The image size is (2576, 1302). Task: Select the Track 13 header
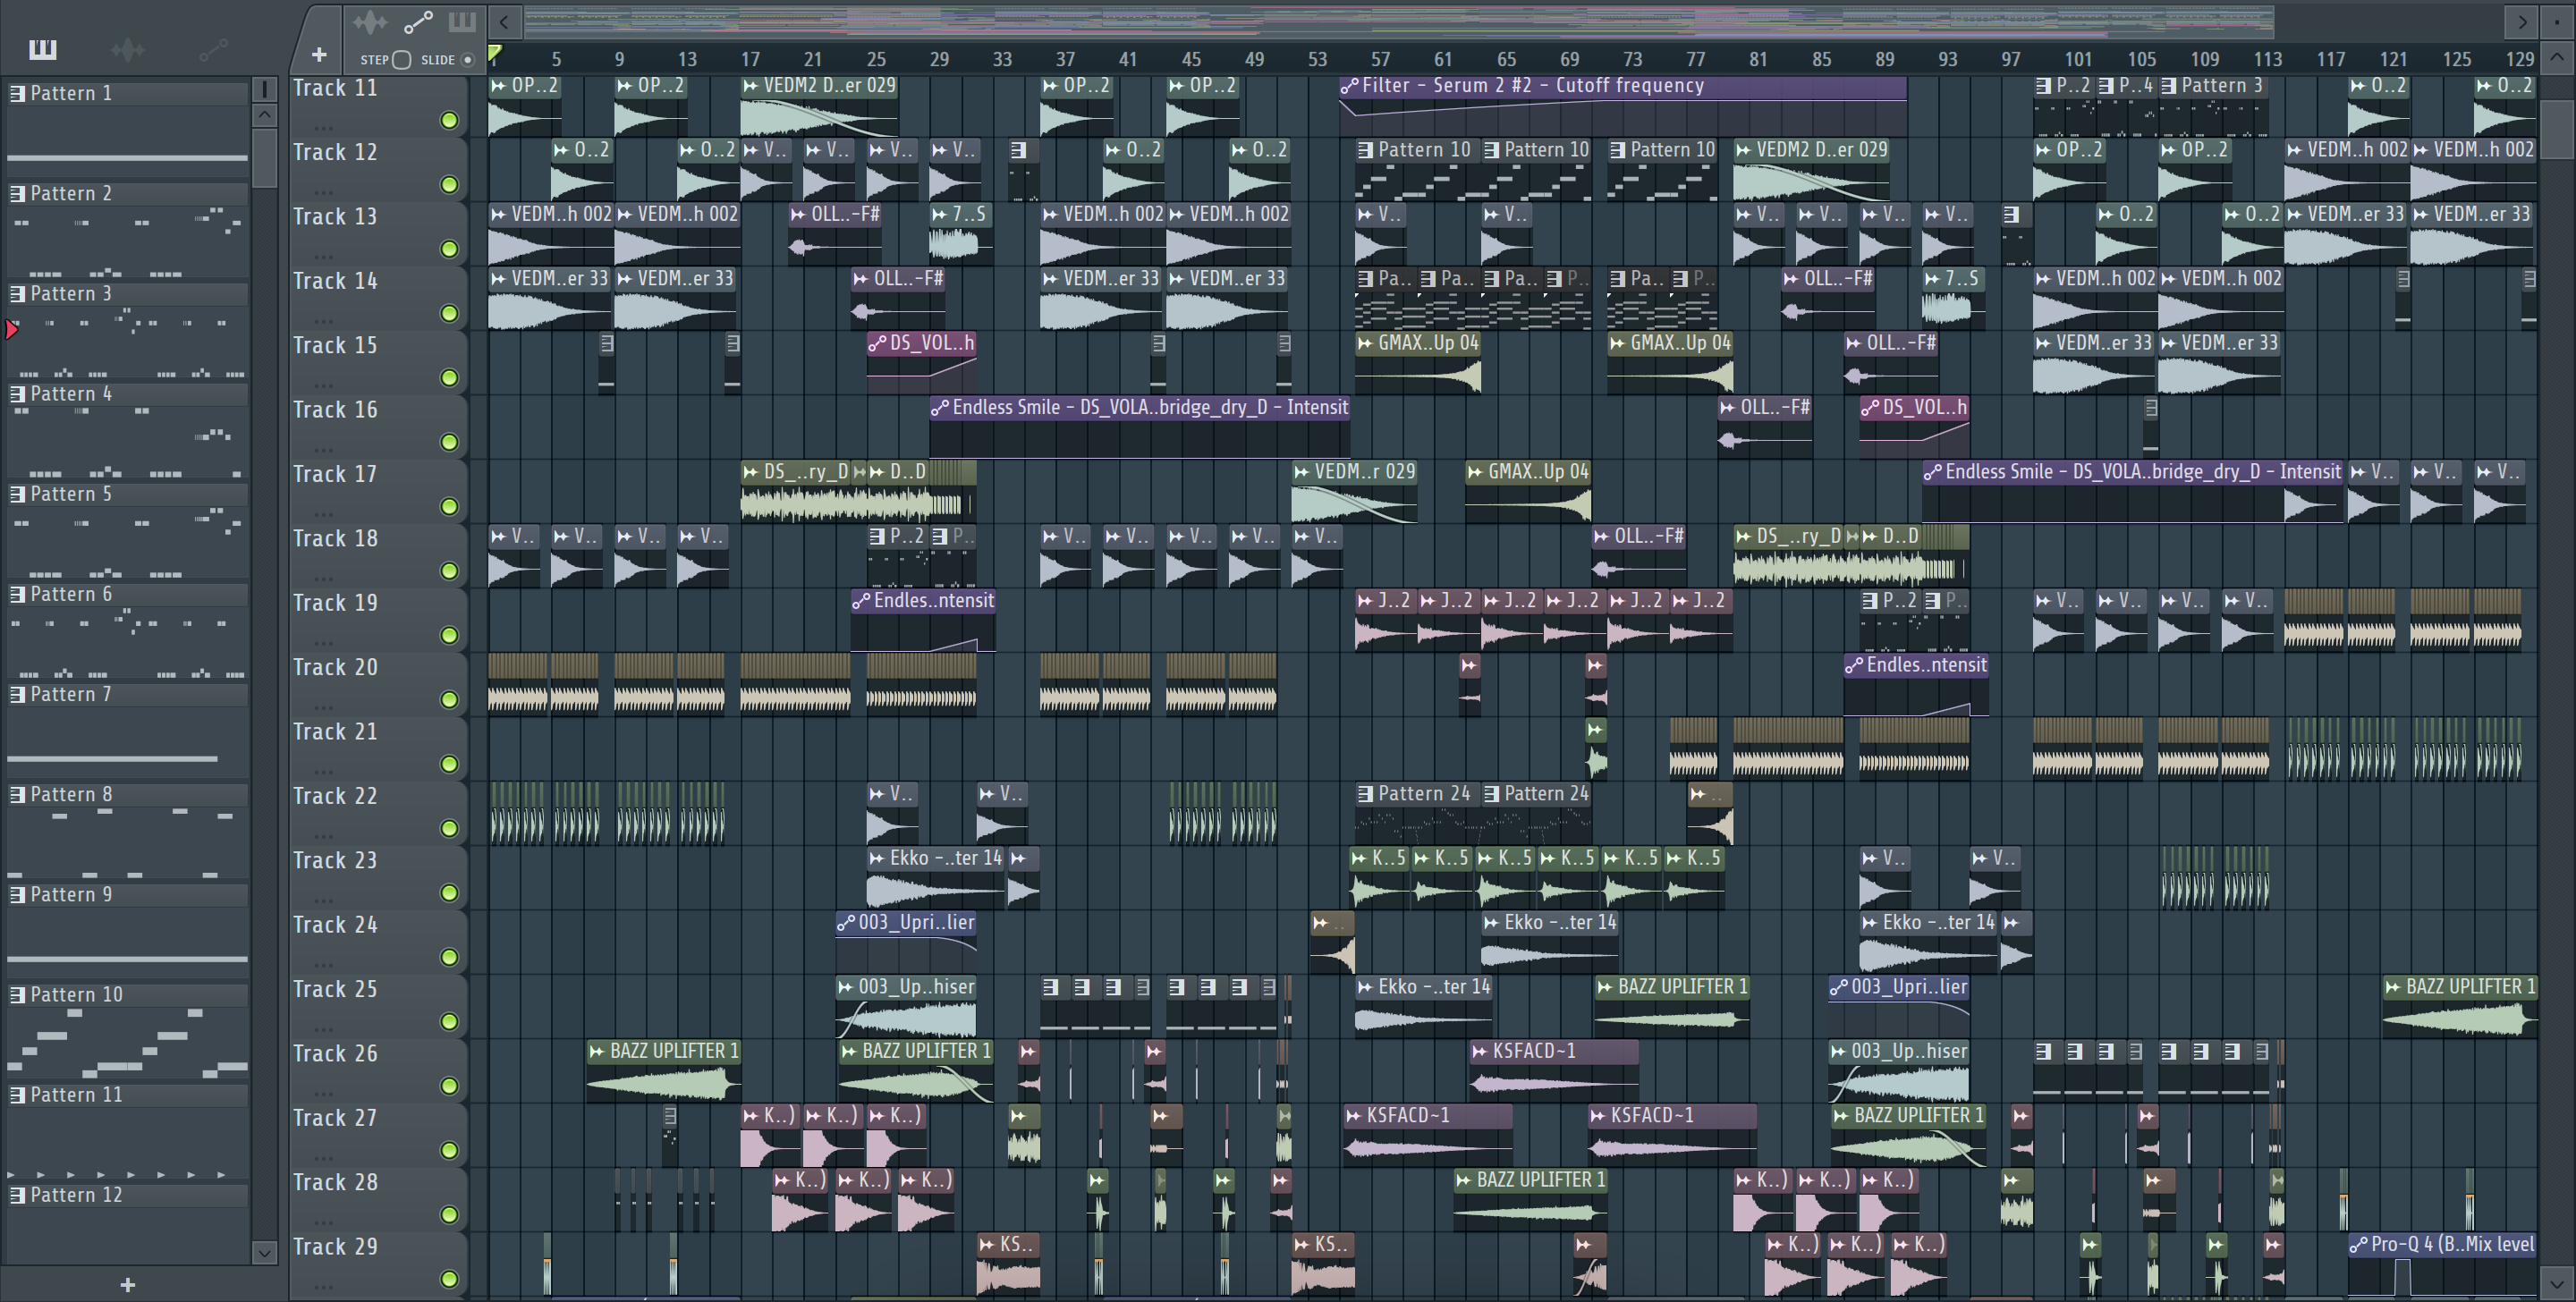tap(378, 235)
